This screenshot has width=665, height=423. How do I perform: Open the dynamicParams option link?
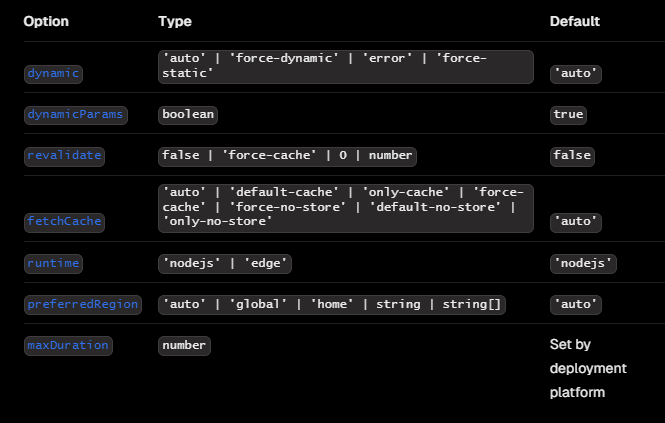(75, 115)
